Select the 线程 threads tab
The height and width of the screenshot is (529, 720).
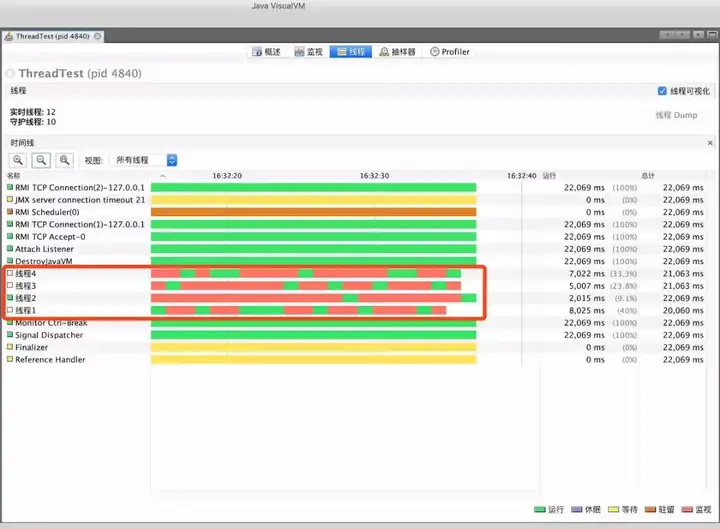pos(351,51)
